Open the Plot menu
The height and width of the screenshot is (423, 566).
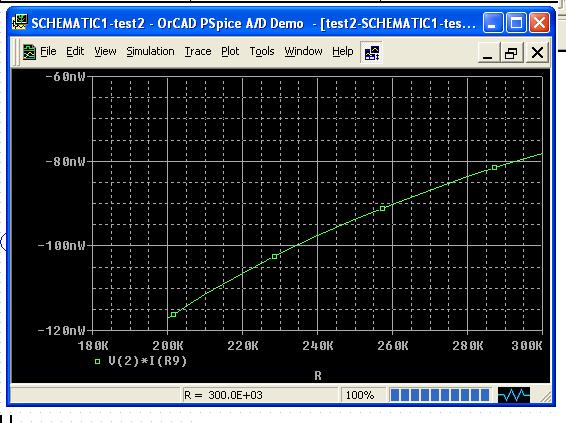click(230, 52)
